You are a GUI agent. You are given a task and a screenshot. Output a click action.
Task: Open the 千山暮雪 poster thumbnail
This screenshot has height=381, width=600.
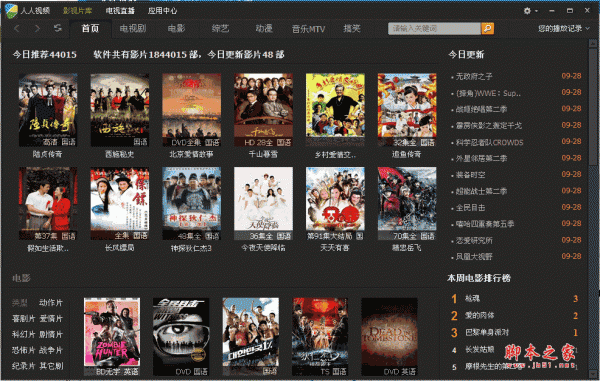(263, 110)
